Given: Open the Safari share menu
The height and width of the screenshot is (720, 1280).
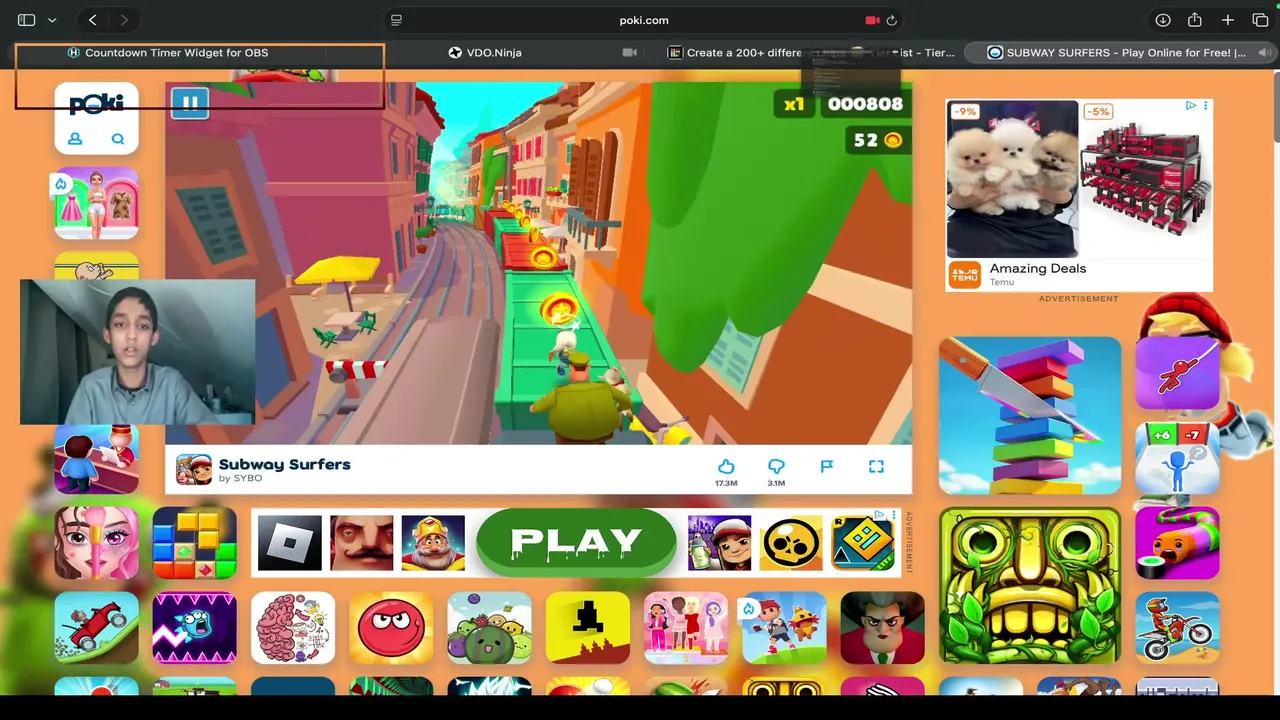Looking at the screenshot, I should click(1195, 20).
